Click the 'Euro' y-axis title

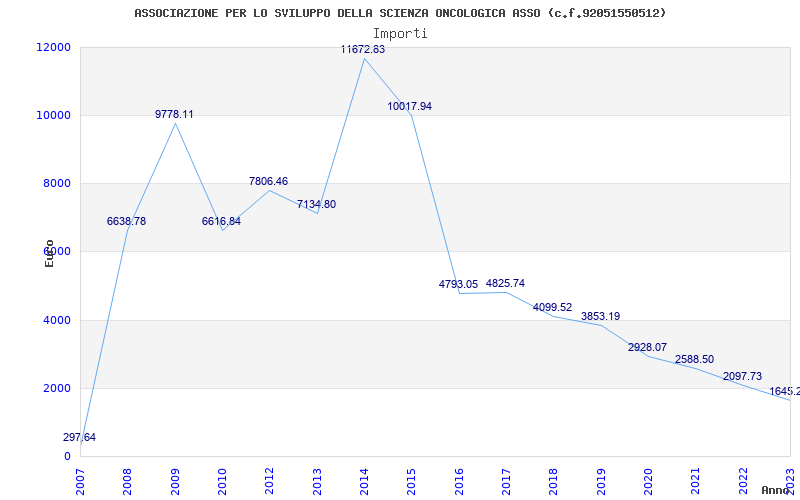(x=49, y=253)
